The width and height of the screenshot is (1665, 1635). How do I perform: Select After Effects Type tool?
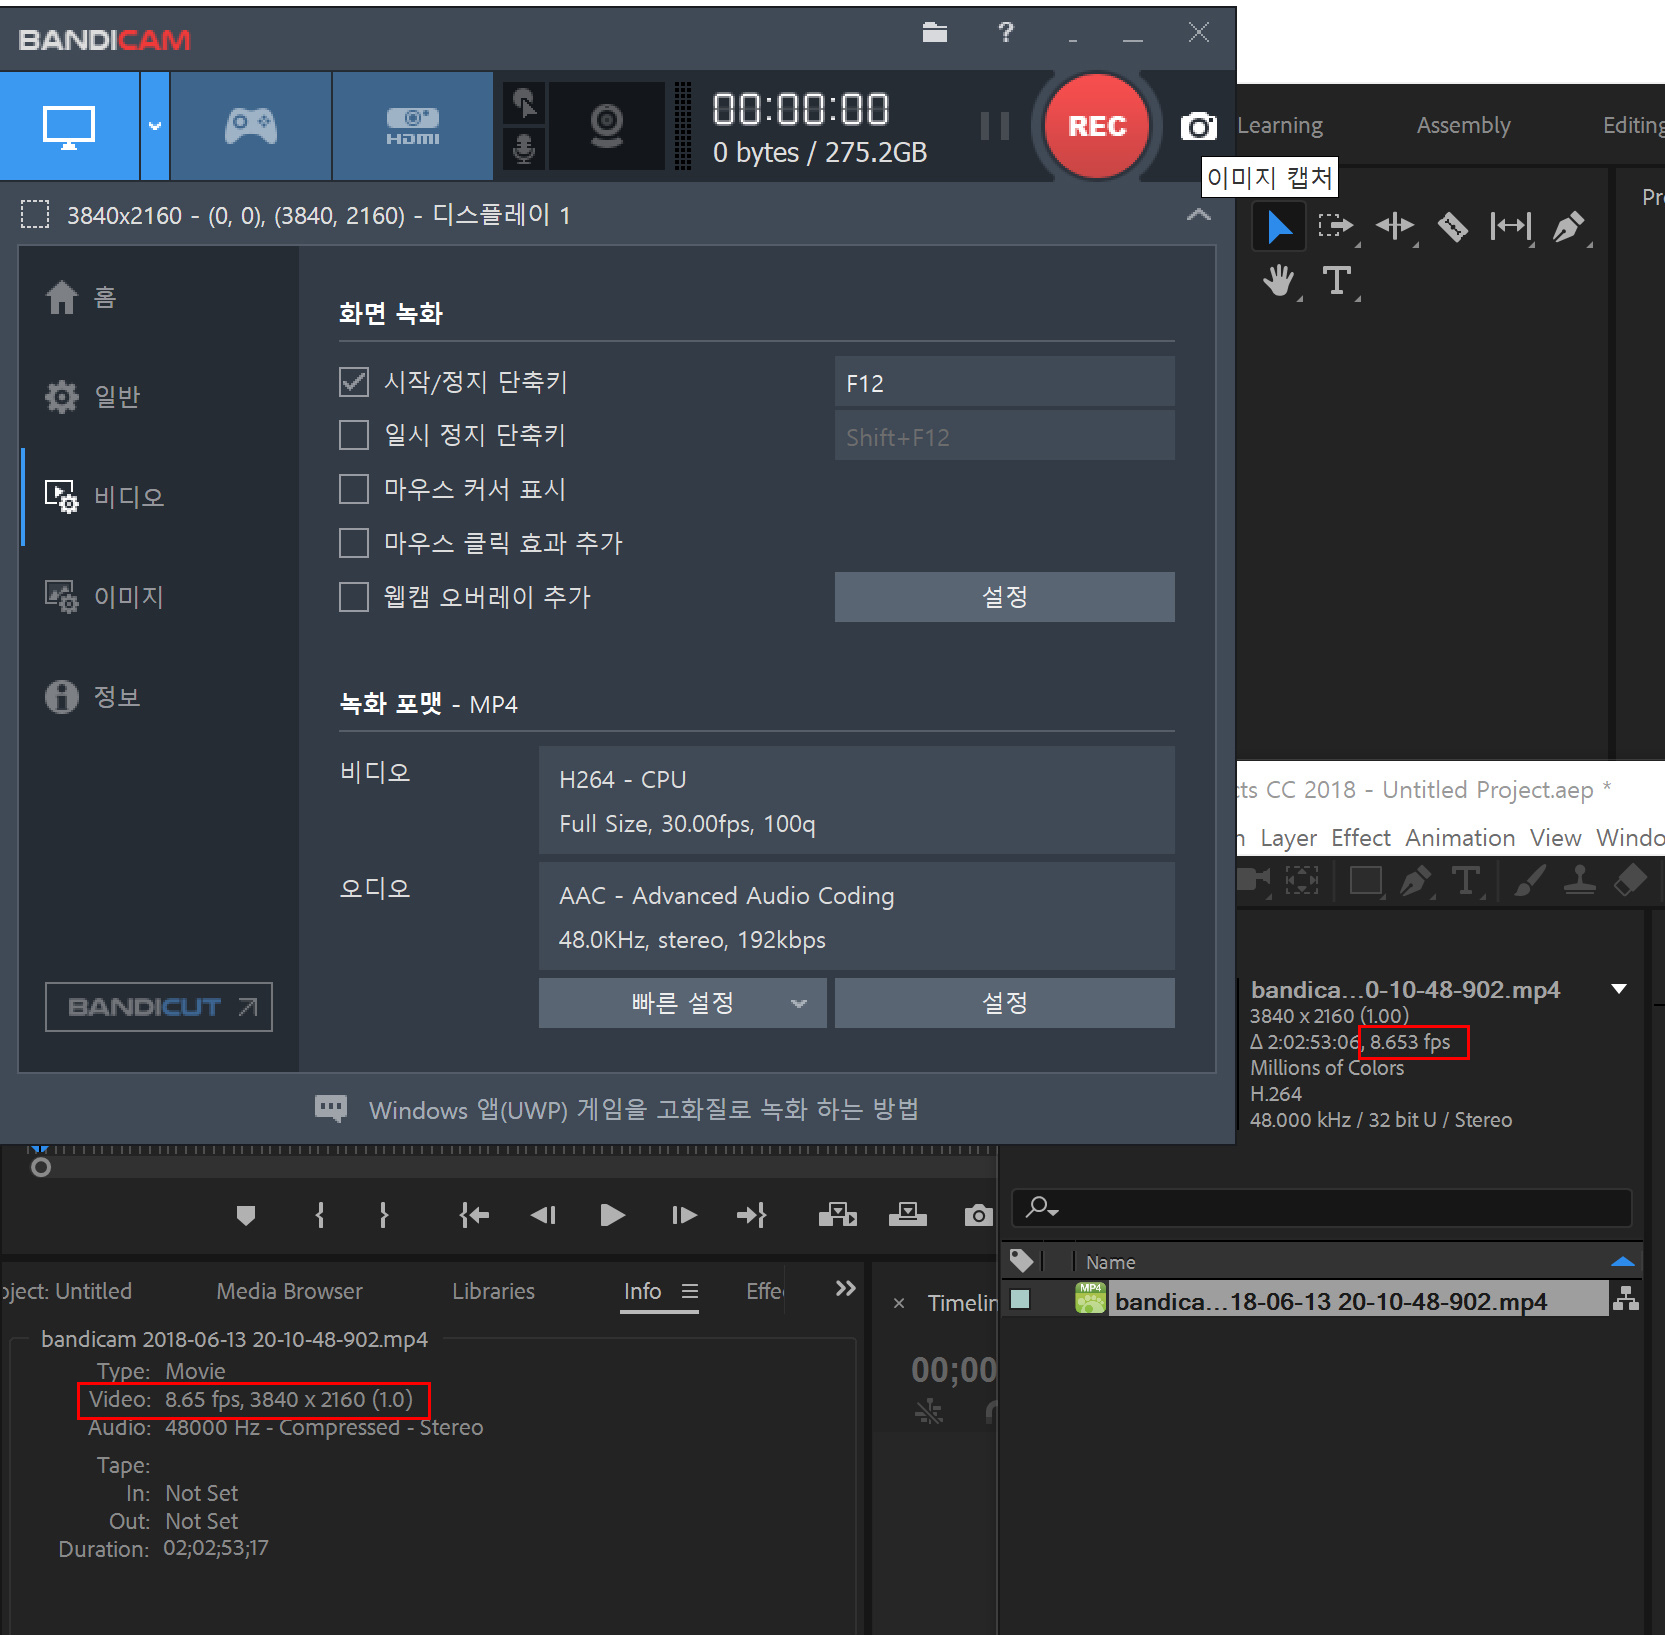(x=1467, y=881)
